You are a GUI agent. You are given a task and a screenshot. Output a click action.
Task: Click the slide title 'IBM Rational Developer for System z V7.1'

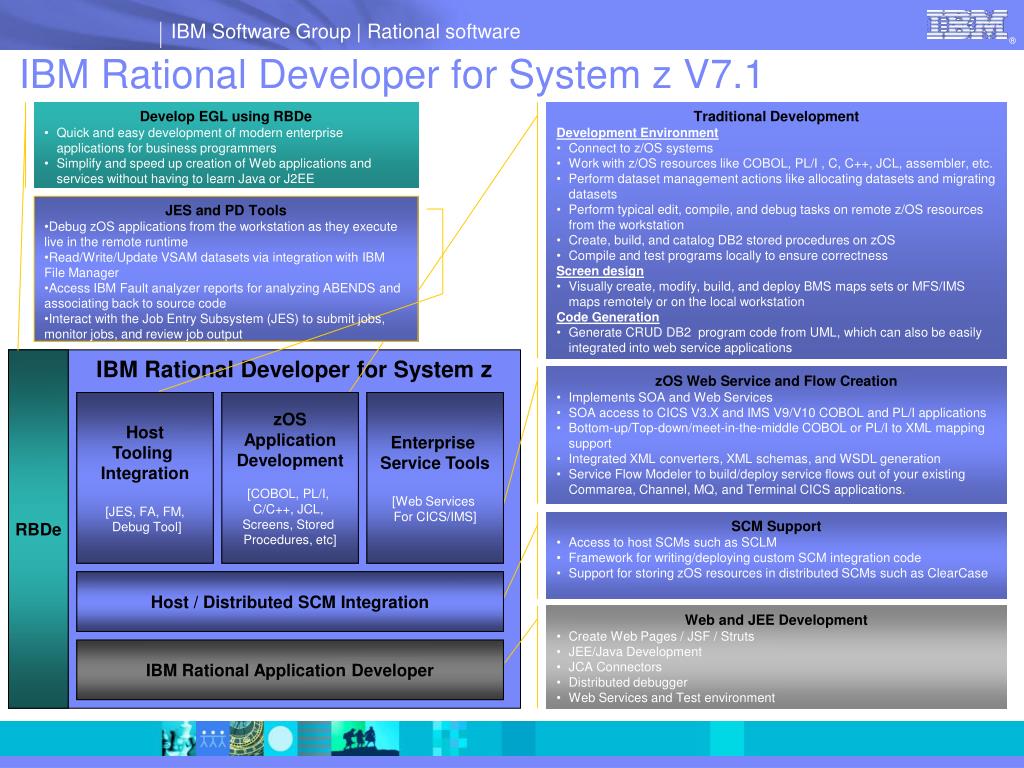(x=391, y=74)
